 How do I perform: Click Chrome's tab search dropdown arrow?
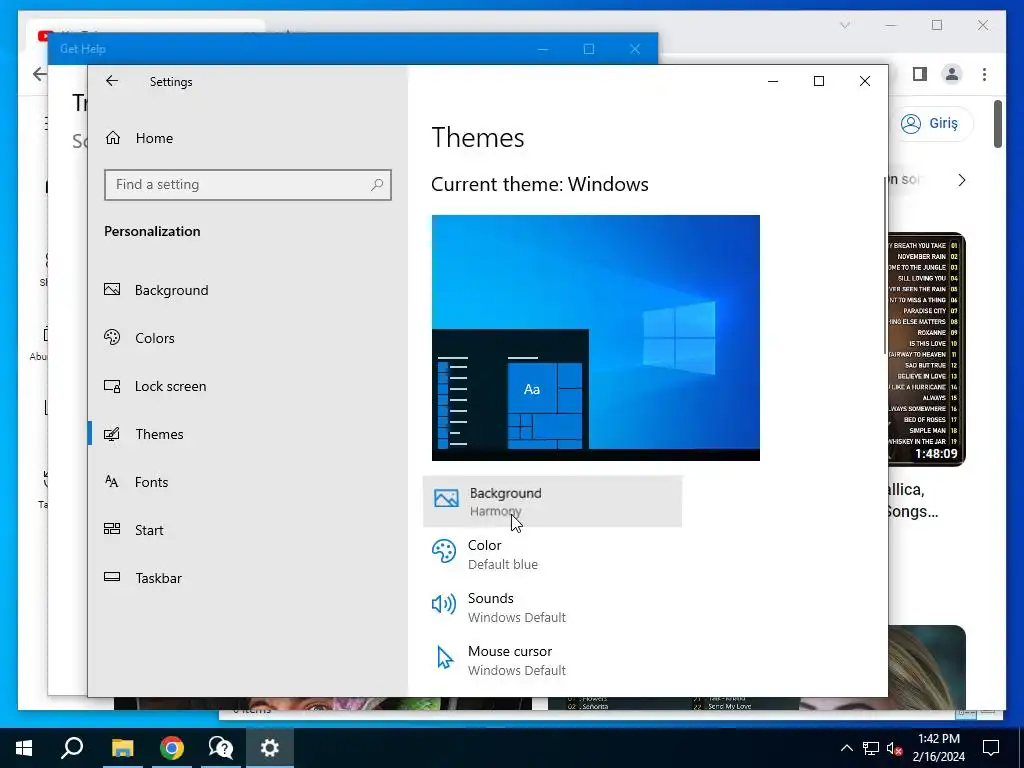click(x=844, y=25)
